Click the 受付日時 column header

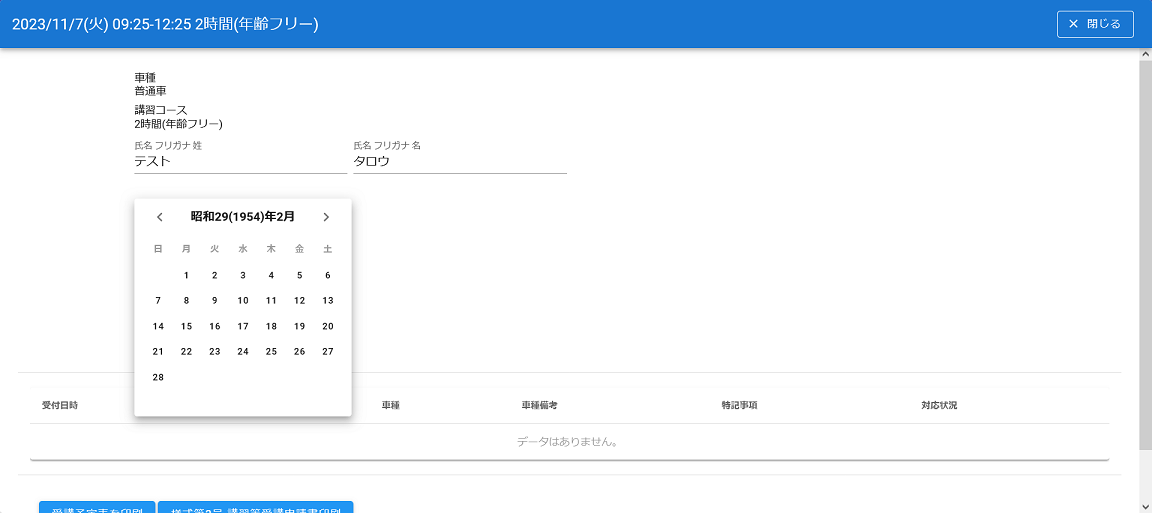pyautogui.click(x=60, y=406)
